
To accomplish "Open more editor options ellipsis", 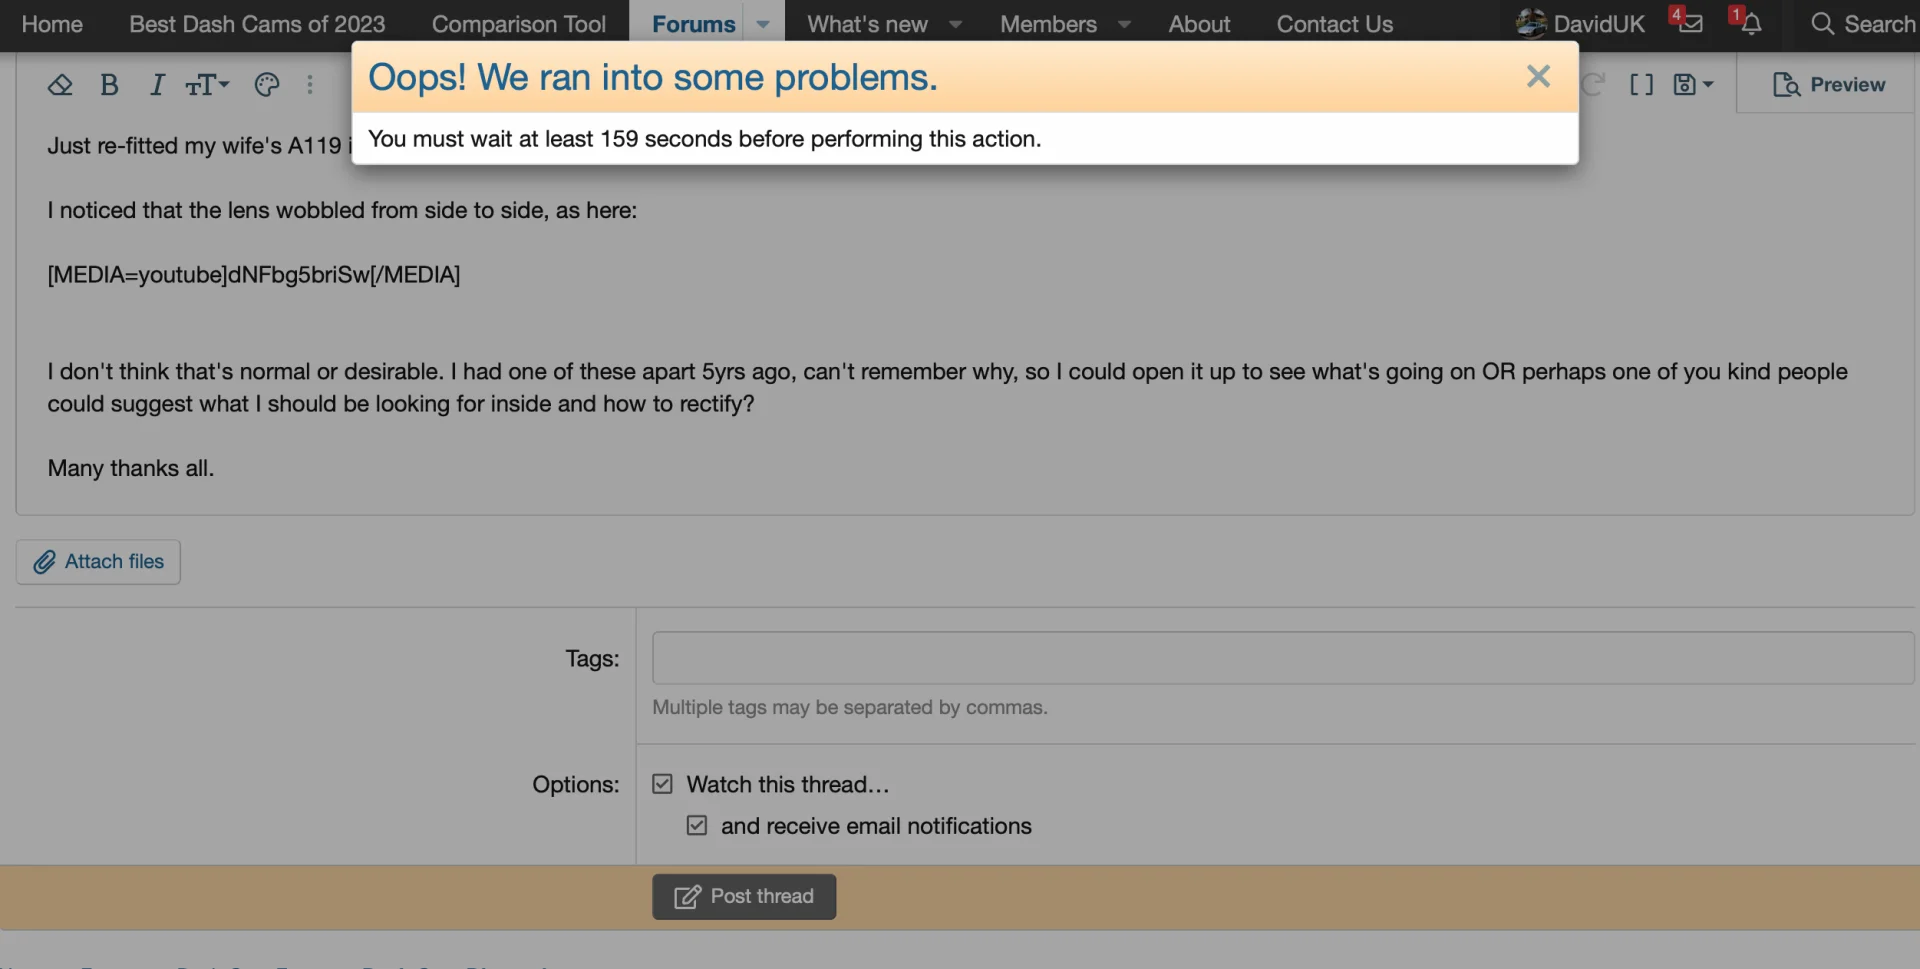I will 310,85.
